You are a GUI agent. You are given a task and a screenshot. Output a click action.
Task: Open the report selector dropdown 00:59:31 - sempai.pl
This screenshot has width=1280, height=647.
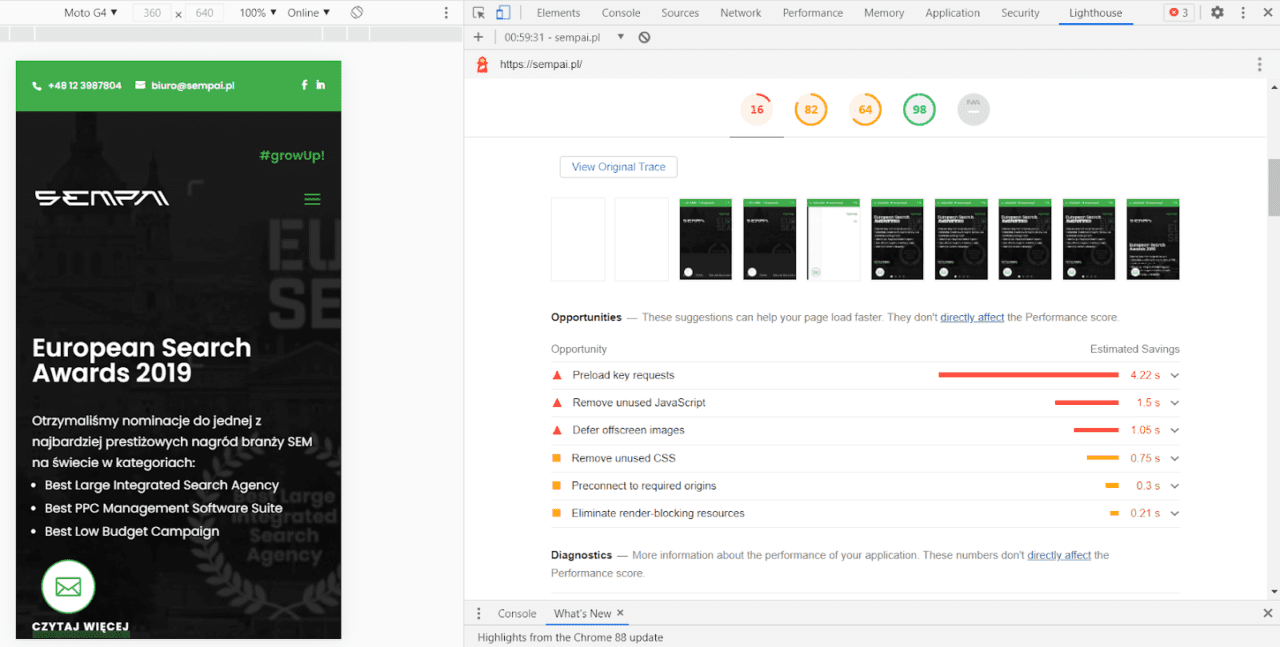point(564,37)
